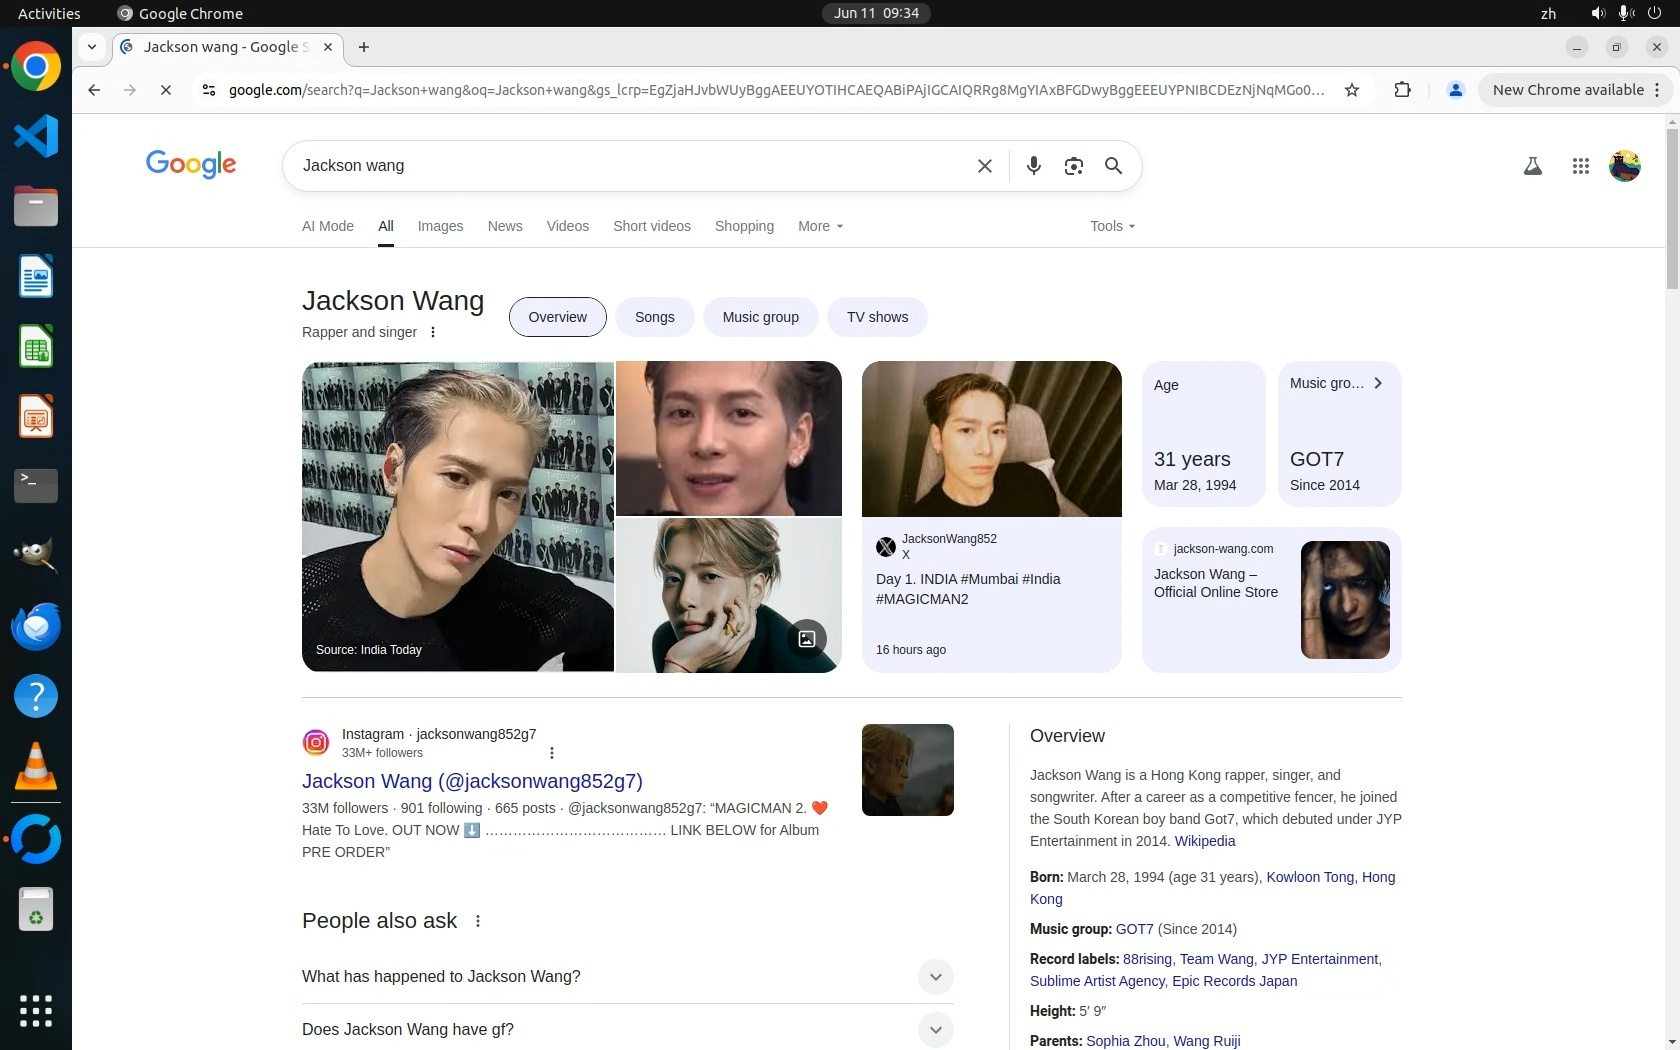Screen dimensions: 1680x1050
Task: Select the Music group chip
Action: [760, 317]
